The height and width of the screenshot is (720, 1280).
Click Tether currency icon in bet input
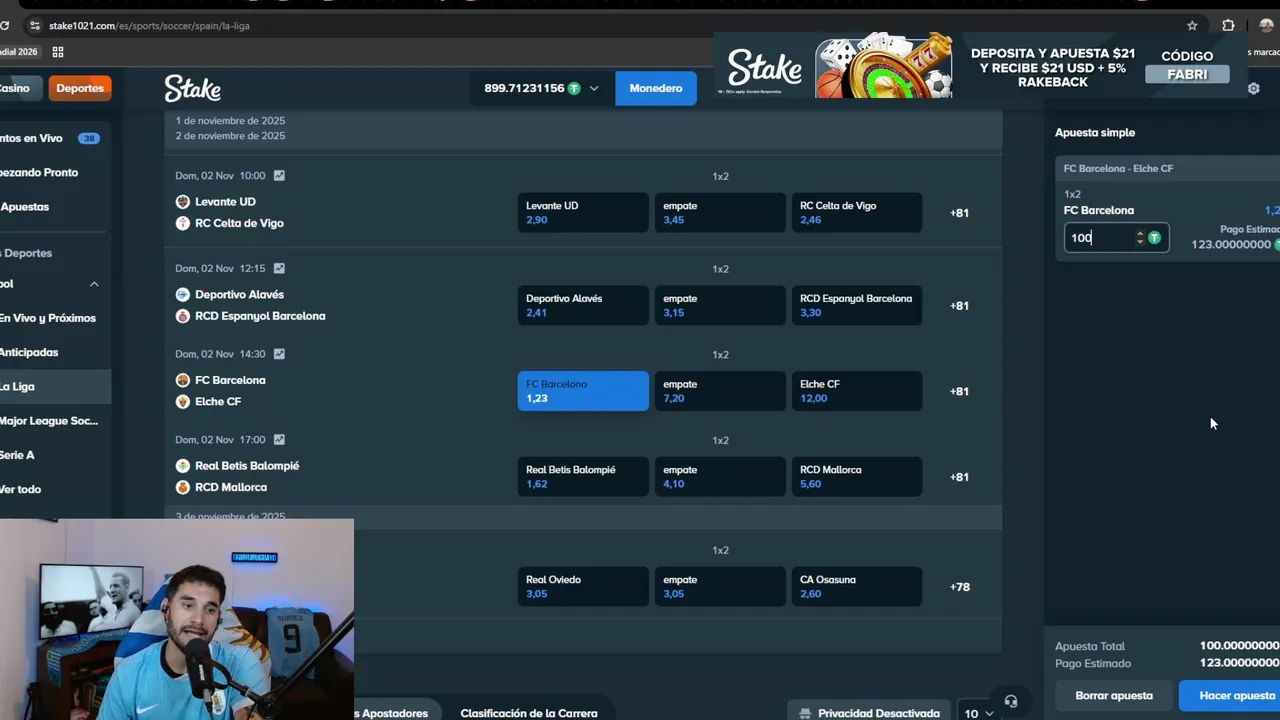point(1154,238)
